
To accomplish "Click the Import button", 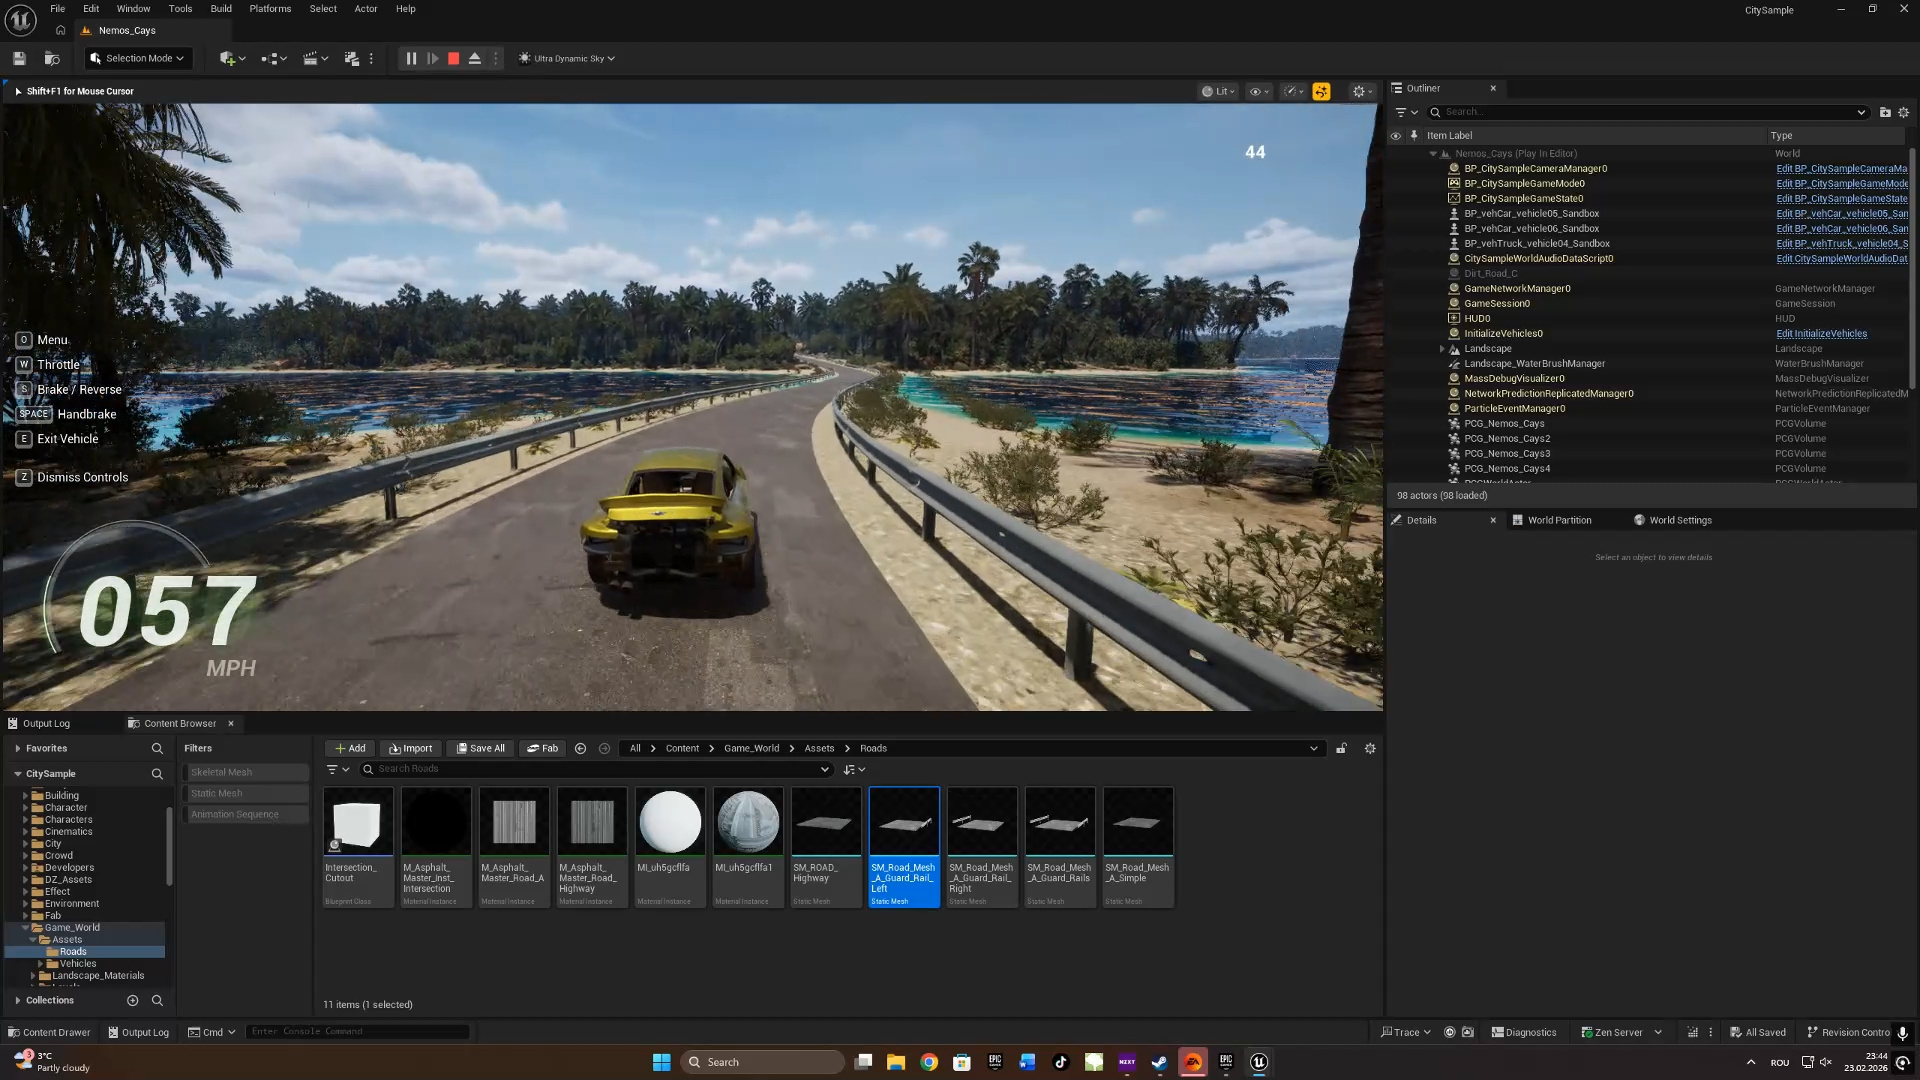I will [x=411, y=749].
